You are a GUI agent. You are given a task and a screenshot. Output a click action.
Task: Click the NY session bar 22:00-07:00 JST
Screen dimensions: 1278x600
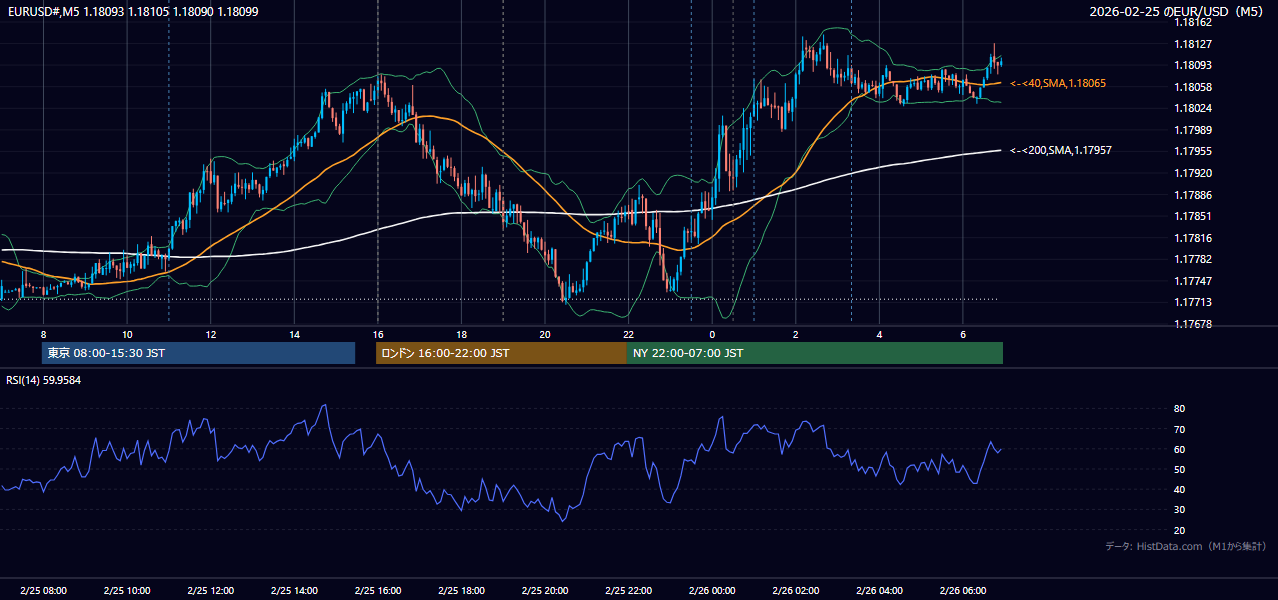coord(815,353)
